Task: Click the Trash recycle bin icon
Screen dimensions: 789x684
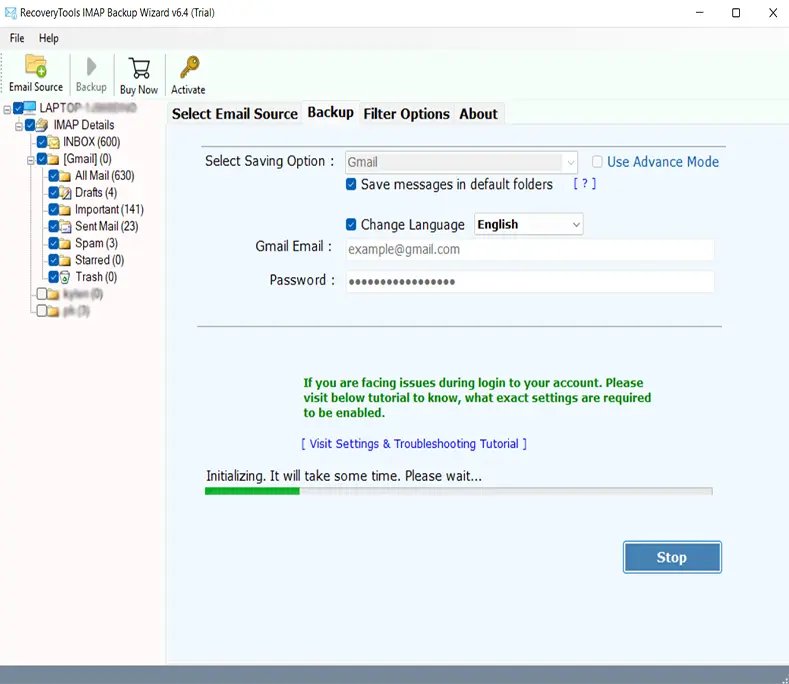Action: [x=64, y=277]
